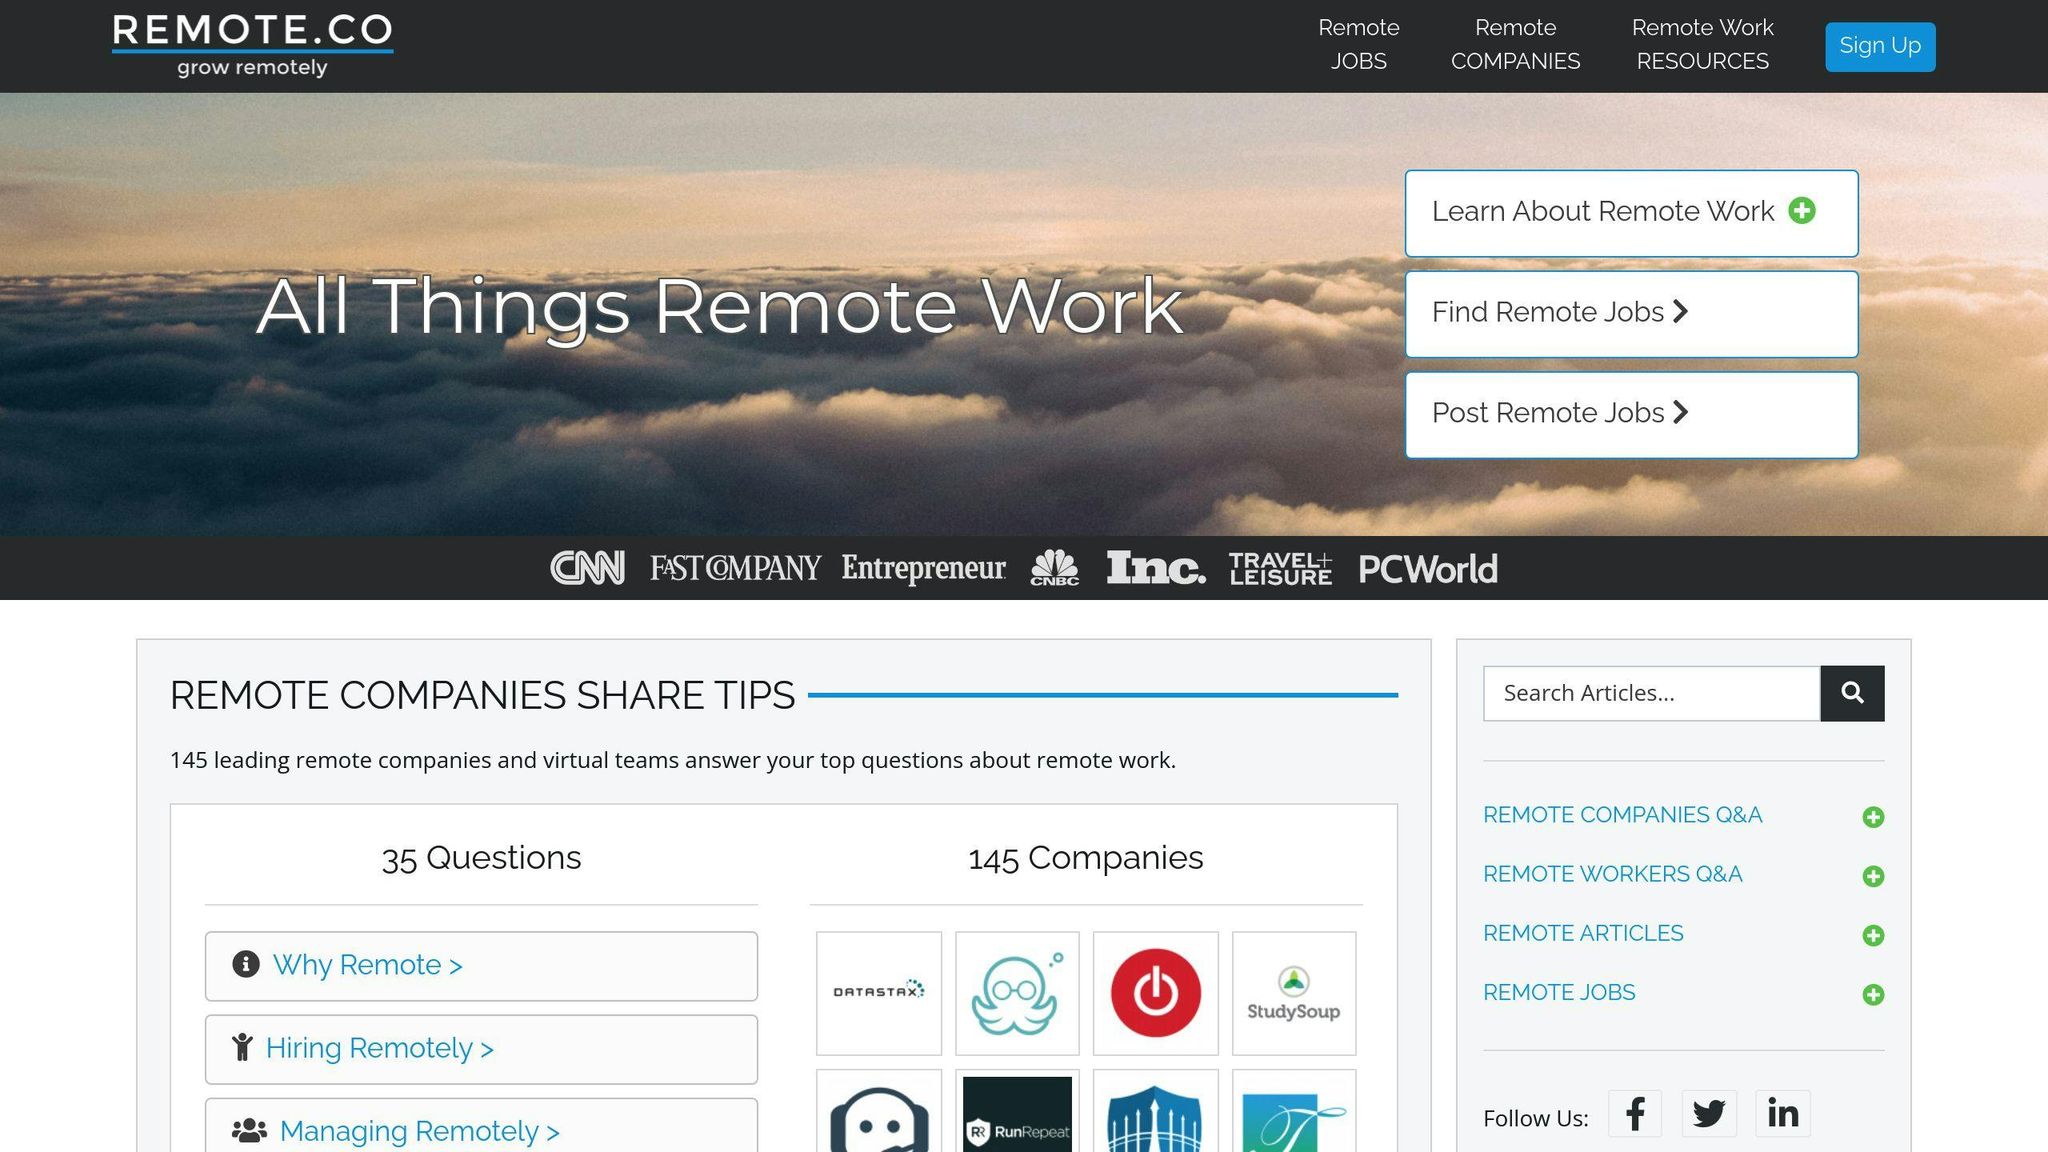This screenshot has width=2048, height=1152.
Task: Click the Post Remote Jobs button
Action: 1631,415
